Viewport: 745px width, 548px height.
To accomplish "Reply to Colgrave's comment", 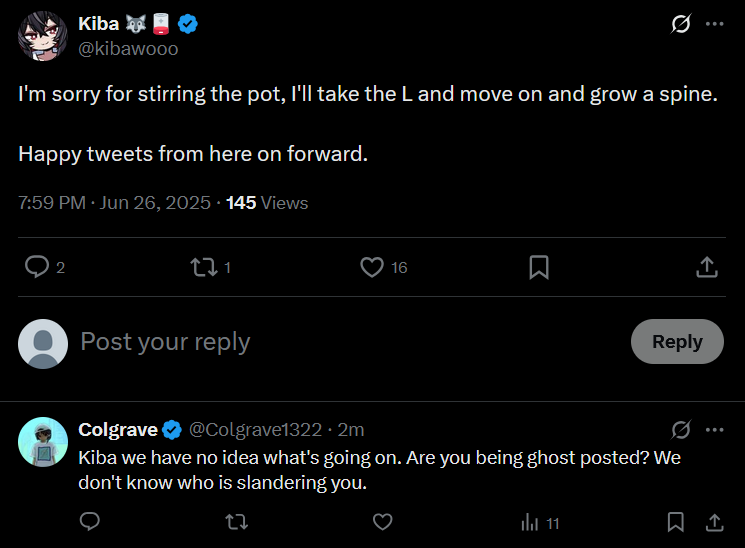I will pyautogui.click(x=89, y=522).
